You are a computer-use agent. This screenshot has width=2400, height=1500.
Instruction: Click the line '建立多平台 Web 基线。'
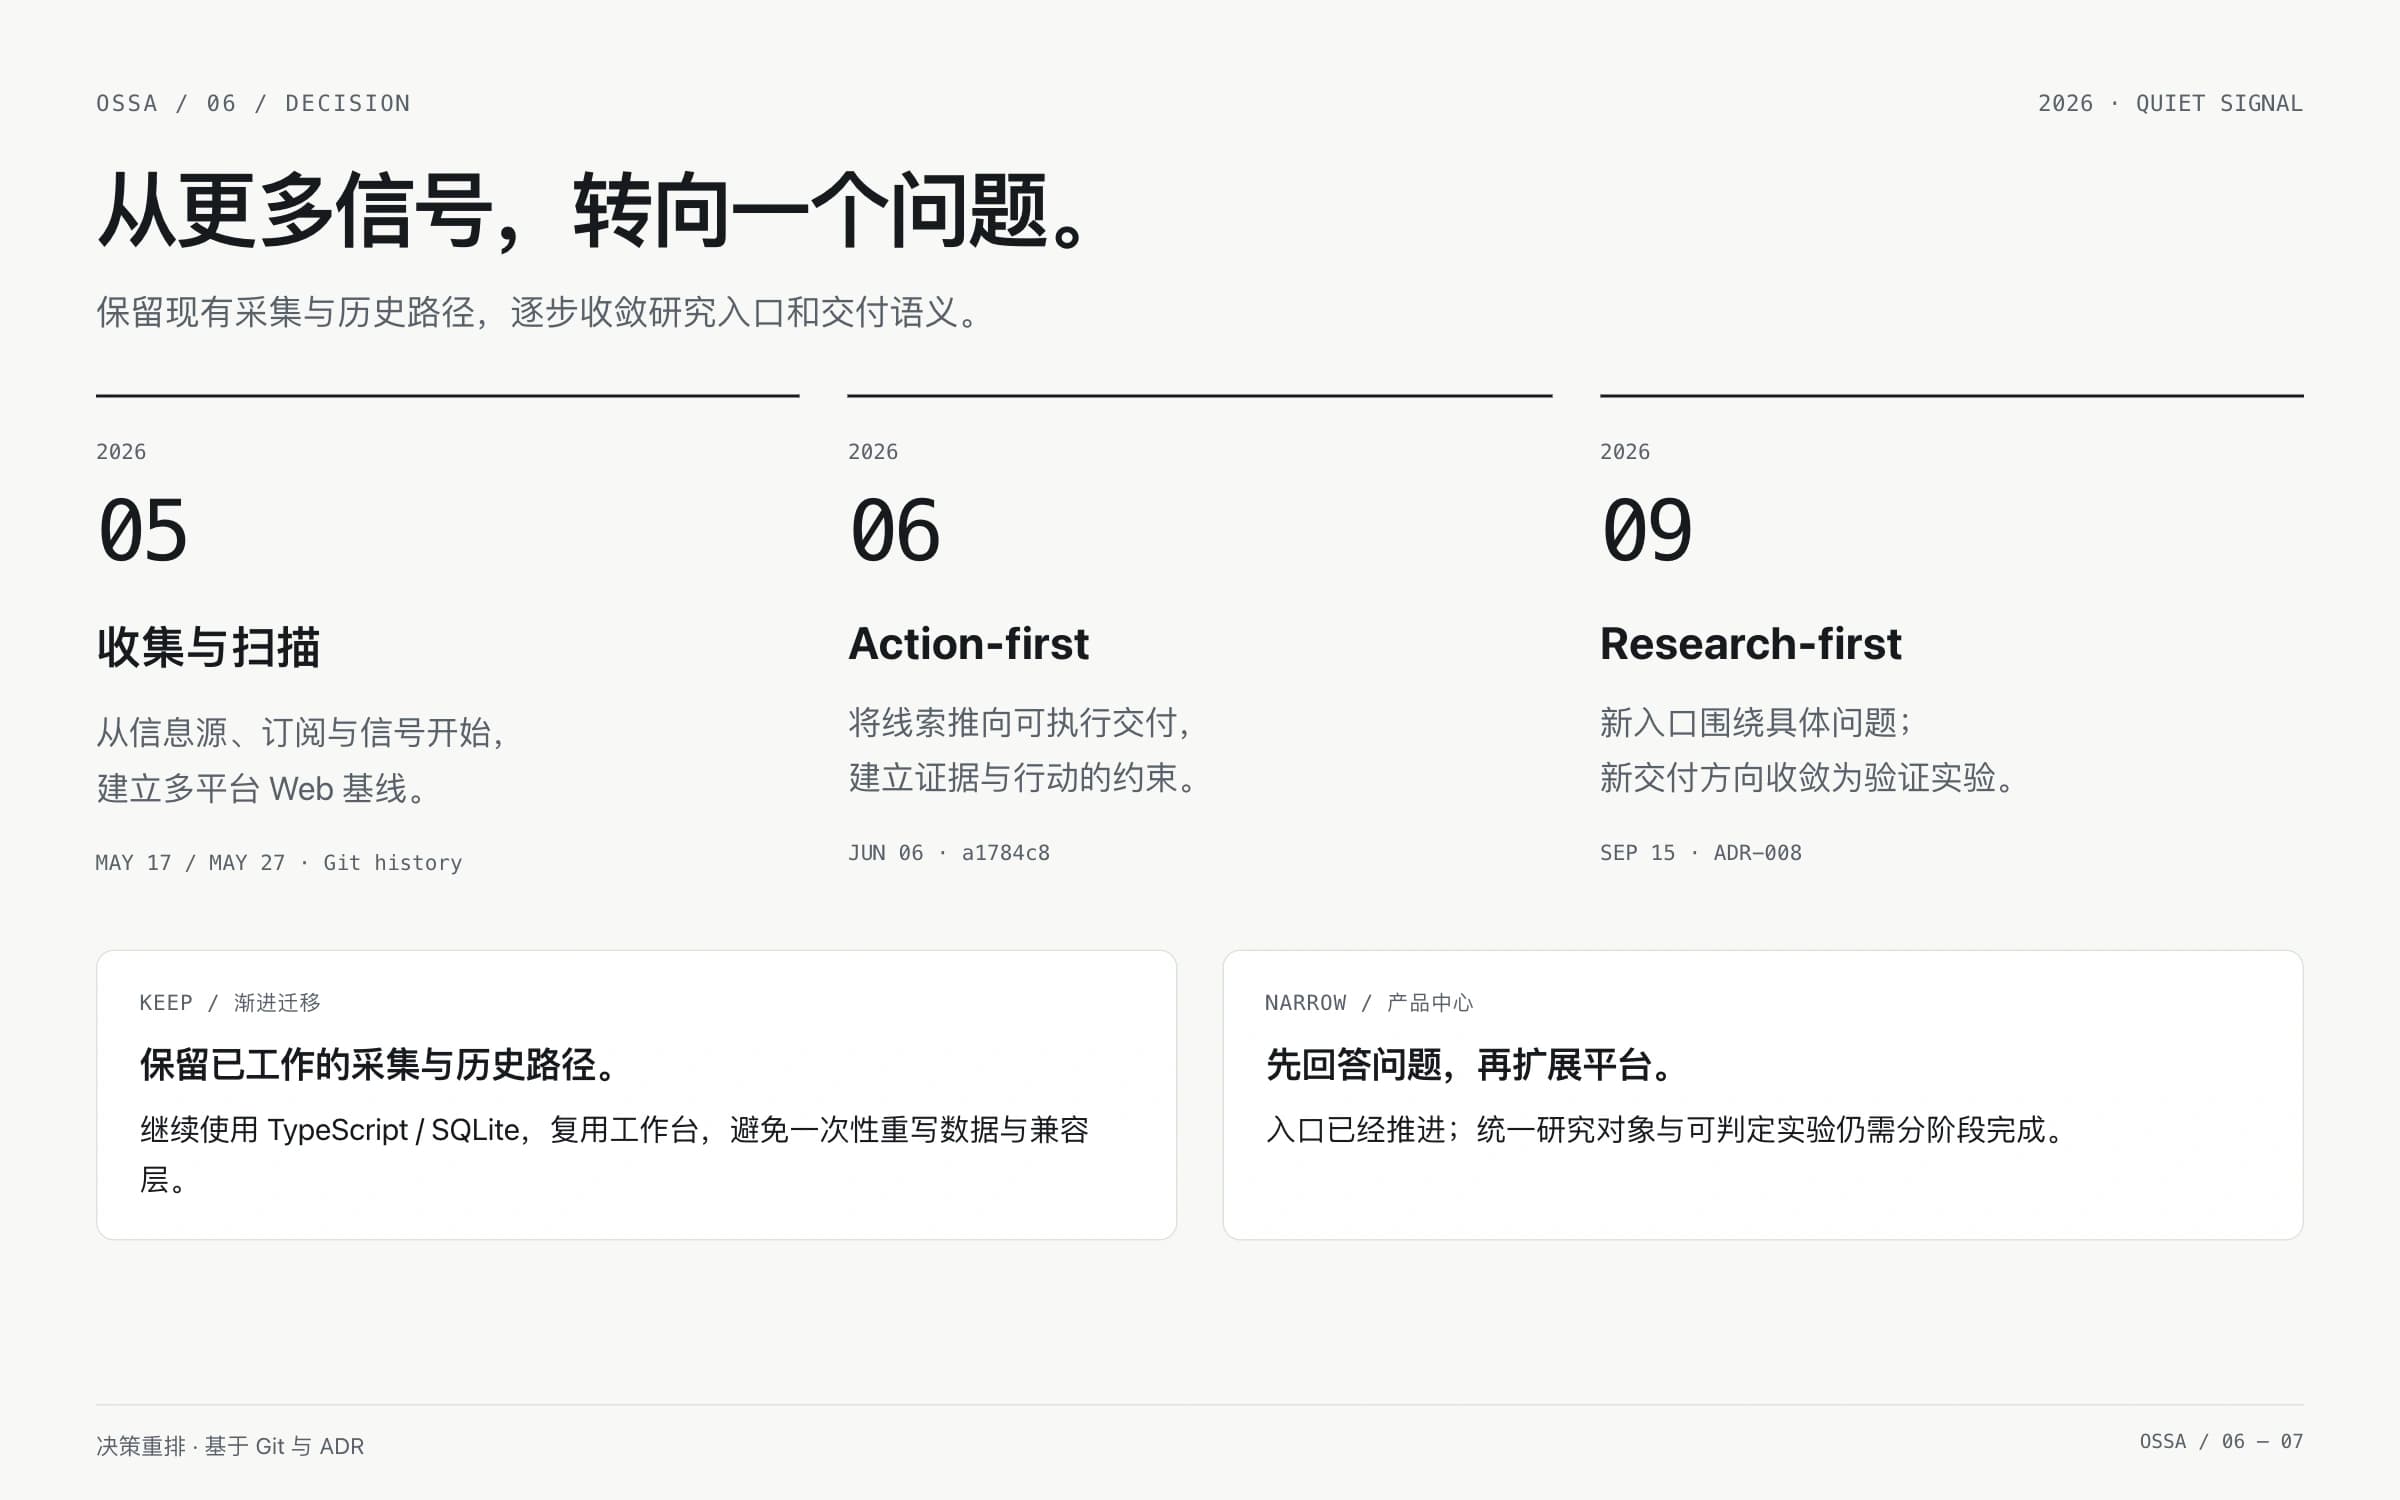tap(263, 788)
